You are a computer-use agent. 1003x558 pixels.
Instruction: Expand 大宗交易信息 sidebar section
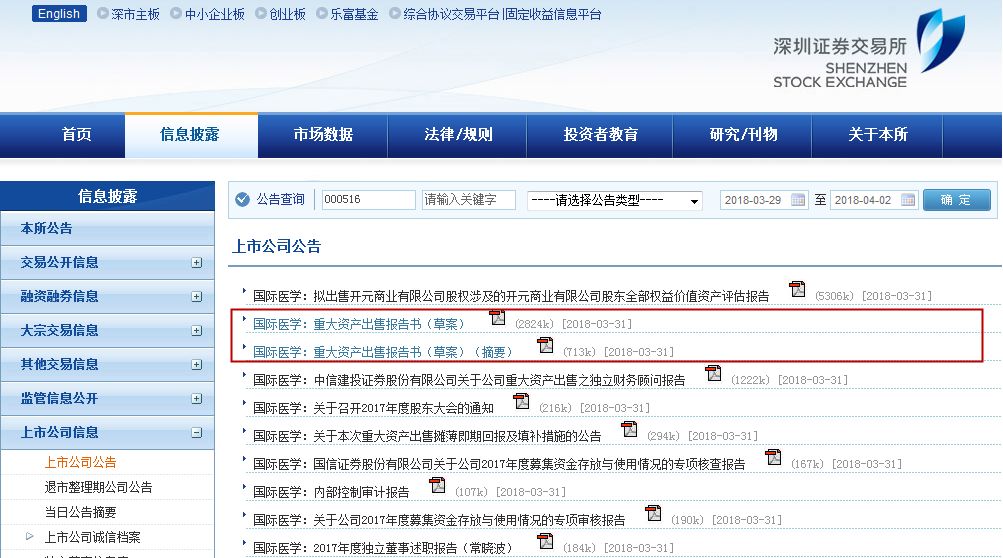[197, 330]
